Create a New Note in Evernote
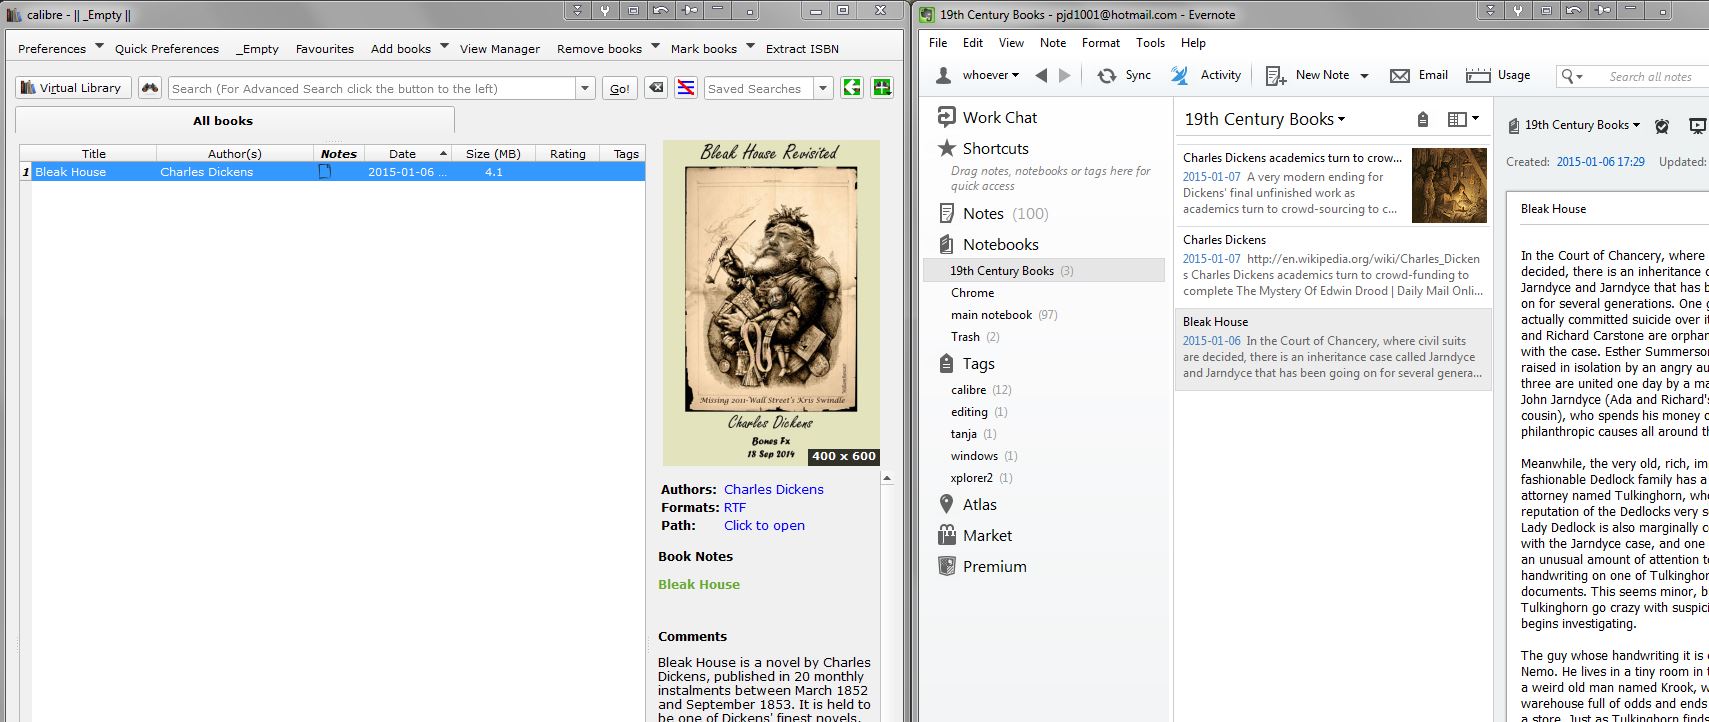 point(1307,75)
